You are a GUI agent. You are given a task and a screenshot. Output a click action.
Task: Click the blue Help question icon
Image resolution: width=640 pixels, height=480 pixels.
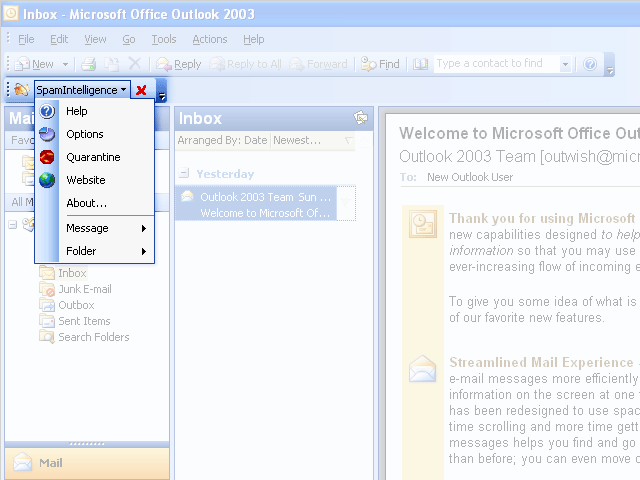pos(47,111)
